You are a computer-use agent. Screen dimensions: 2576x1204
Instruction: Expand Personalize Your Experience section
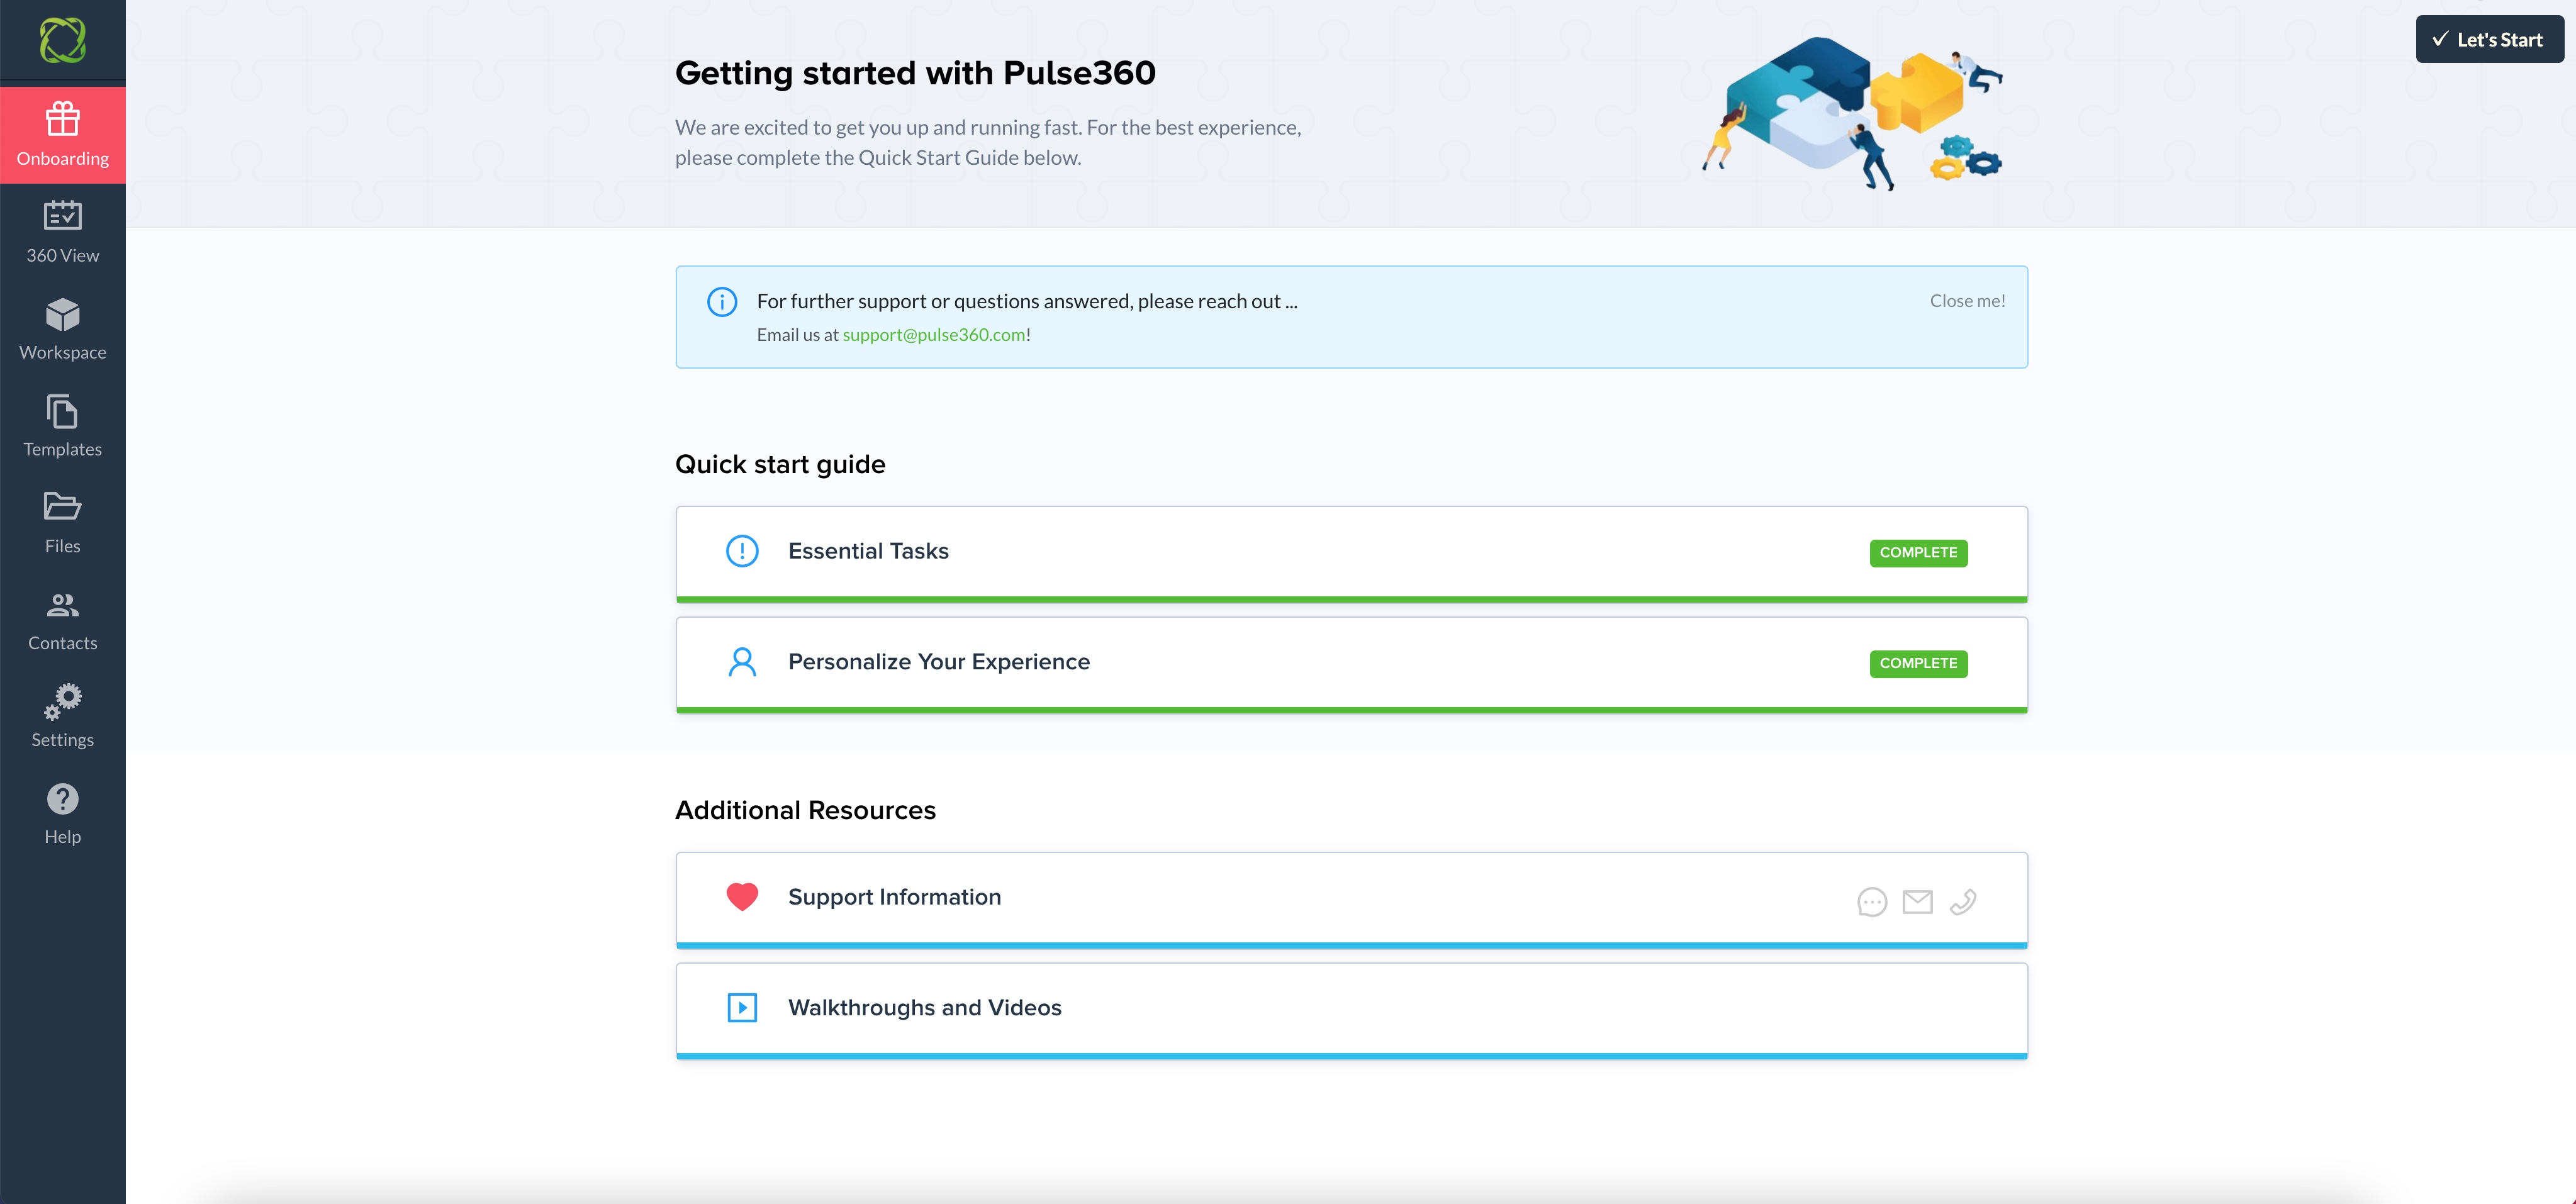coord(938,662)
